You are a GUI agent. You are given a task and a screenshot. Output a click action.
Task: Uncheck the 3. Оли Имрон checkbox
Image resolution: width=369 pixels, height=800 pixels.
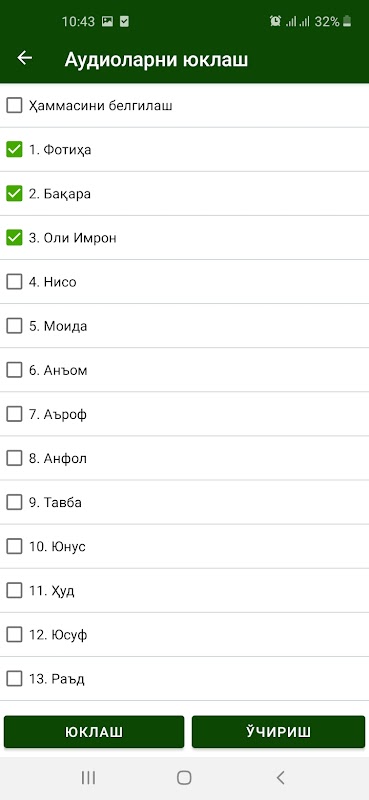pos(14,238)
